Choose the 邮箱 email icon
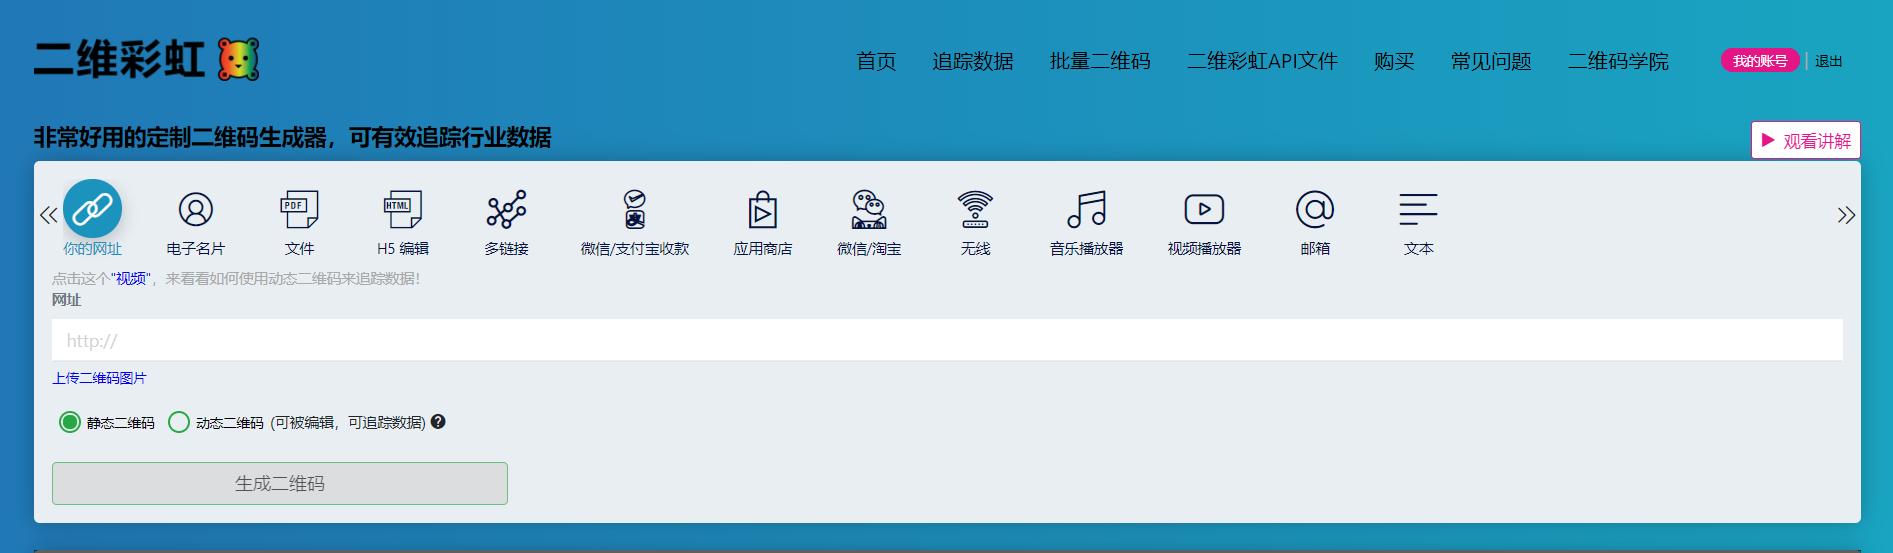1893x553 pixels. click(1315, 210)
